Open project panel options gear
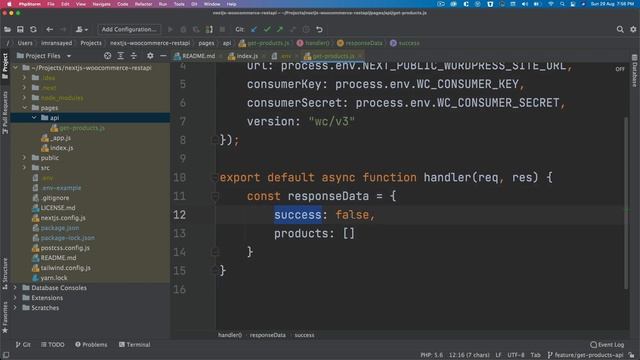 (x=150, y=56)
